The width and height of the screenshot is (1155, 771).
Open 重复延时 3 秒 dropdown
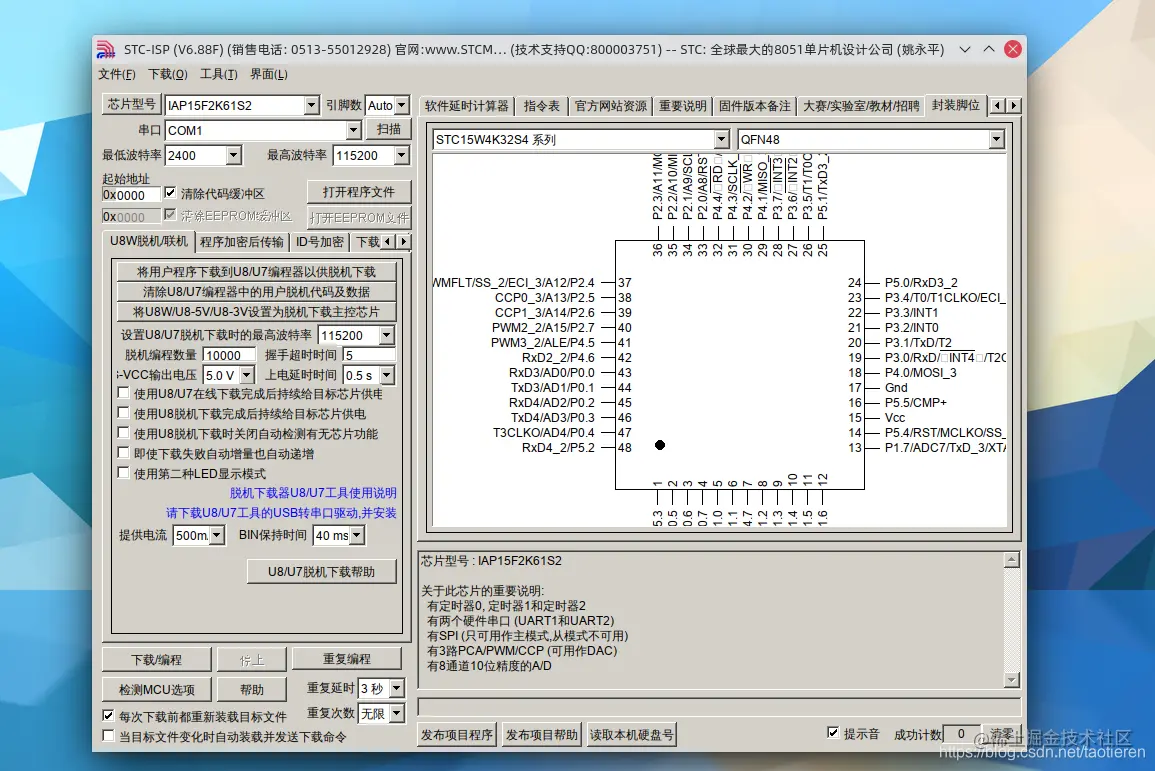[x=396, y=689]
